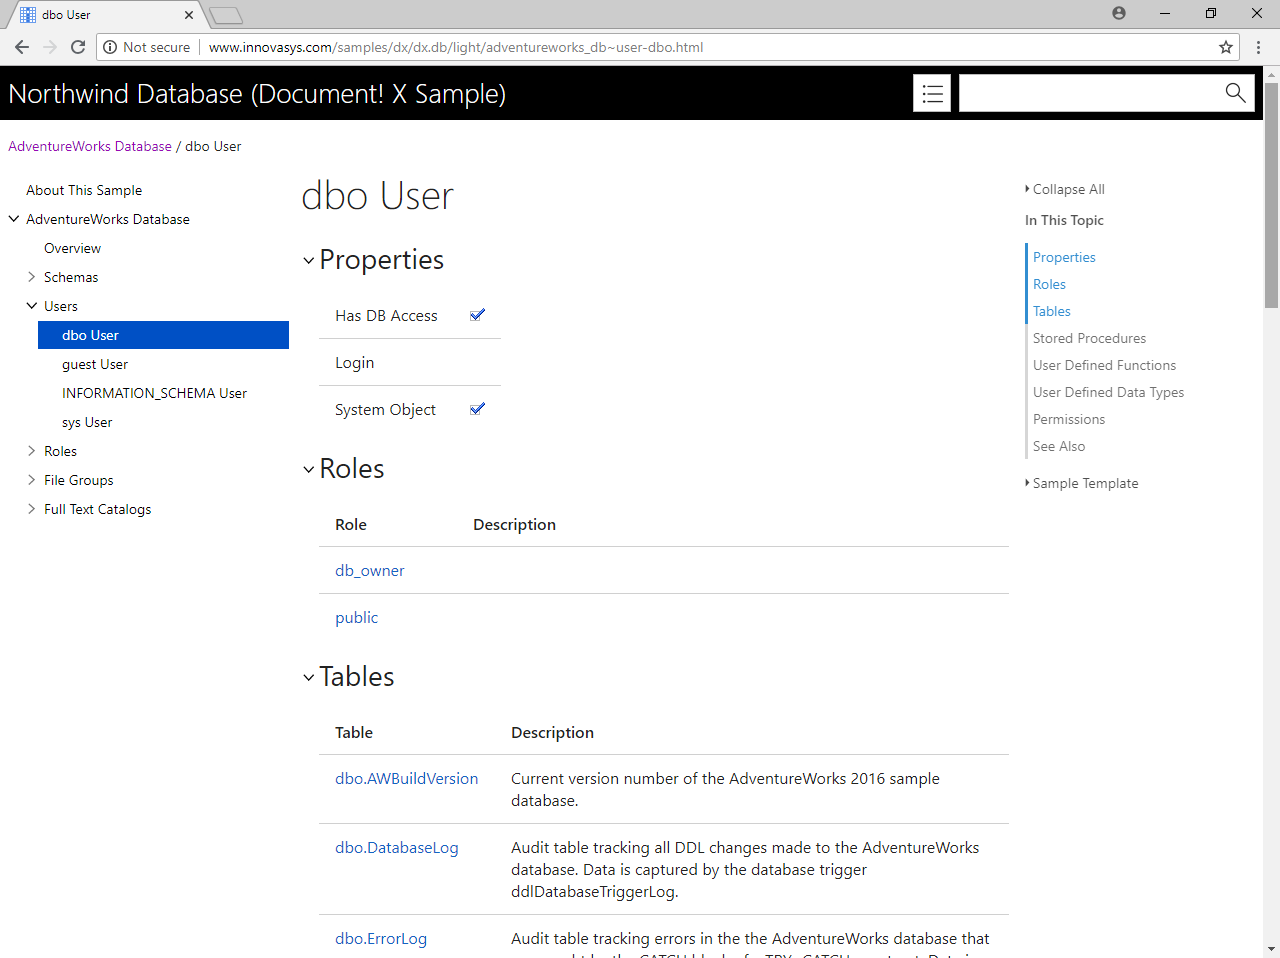The height and width of the screenshot is (958, 1280).
Task: Toggle the Has DB Access checkmark
Action: click(x=477, y=315)
